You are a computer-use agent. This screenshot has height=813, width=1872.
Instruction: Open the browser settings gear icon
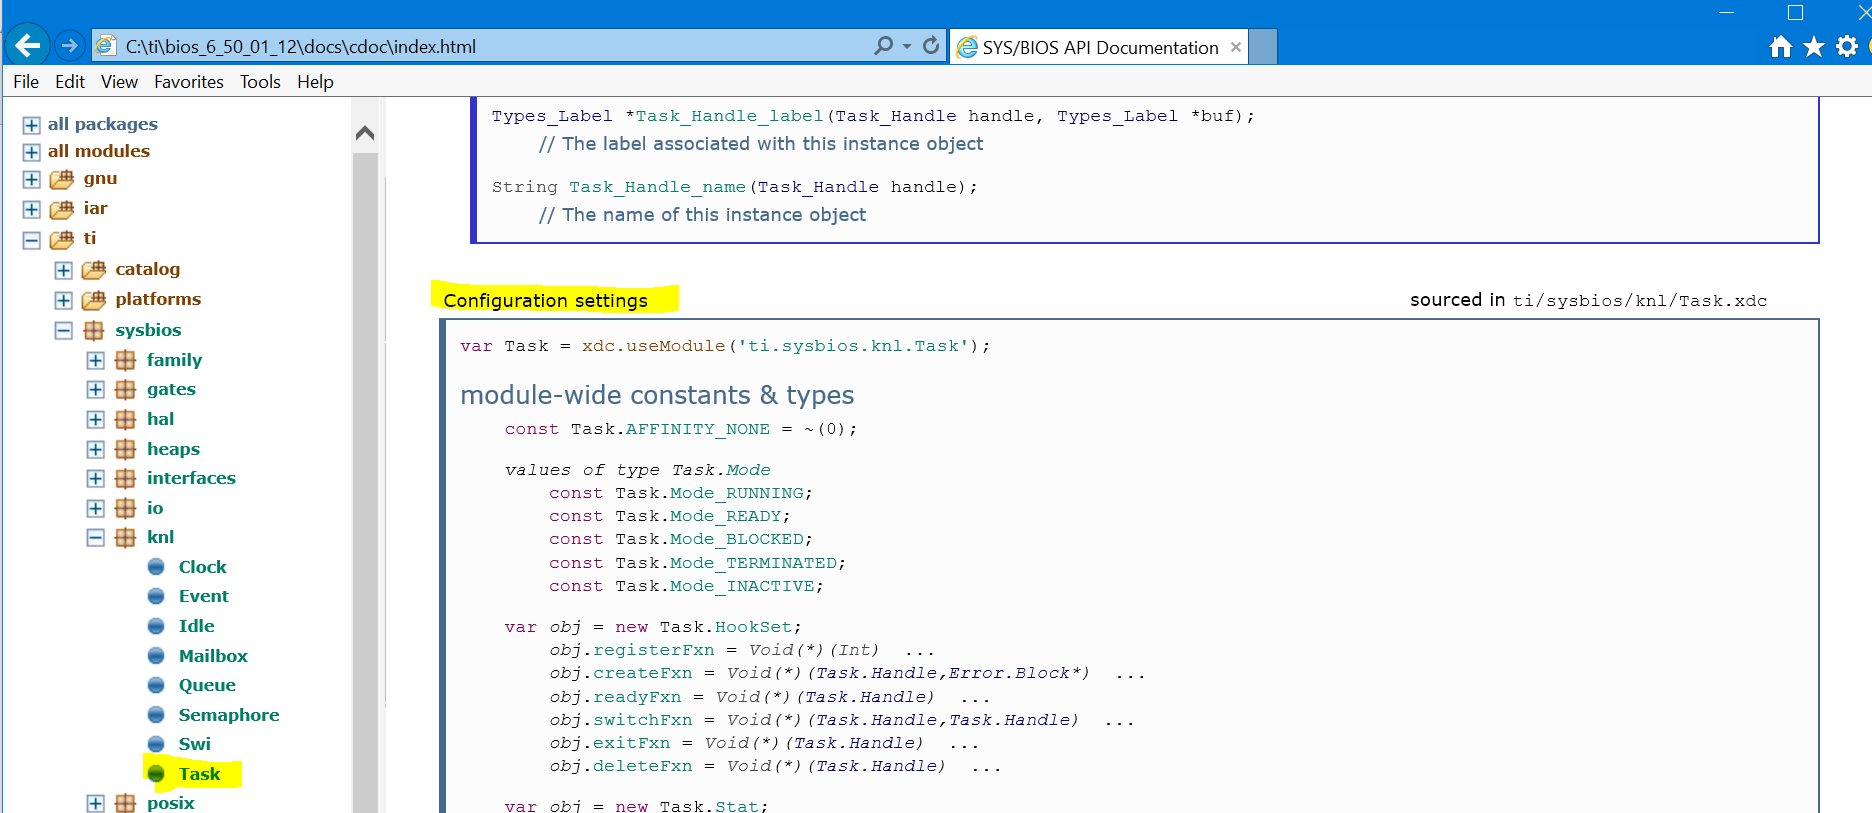point(1847,47)
